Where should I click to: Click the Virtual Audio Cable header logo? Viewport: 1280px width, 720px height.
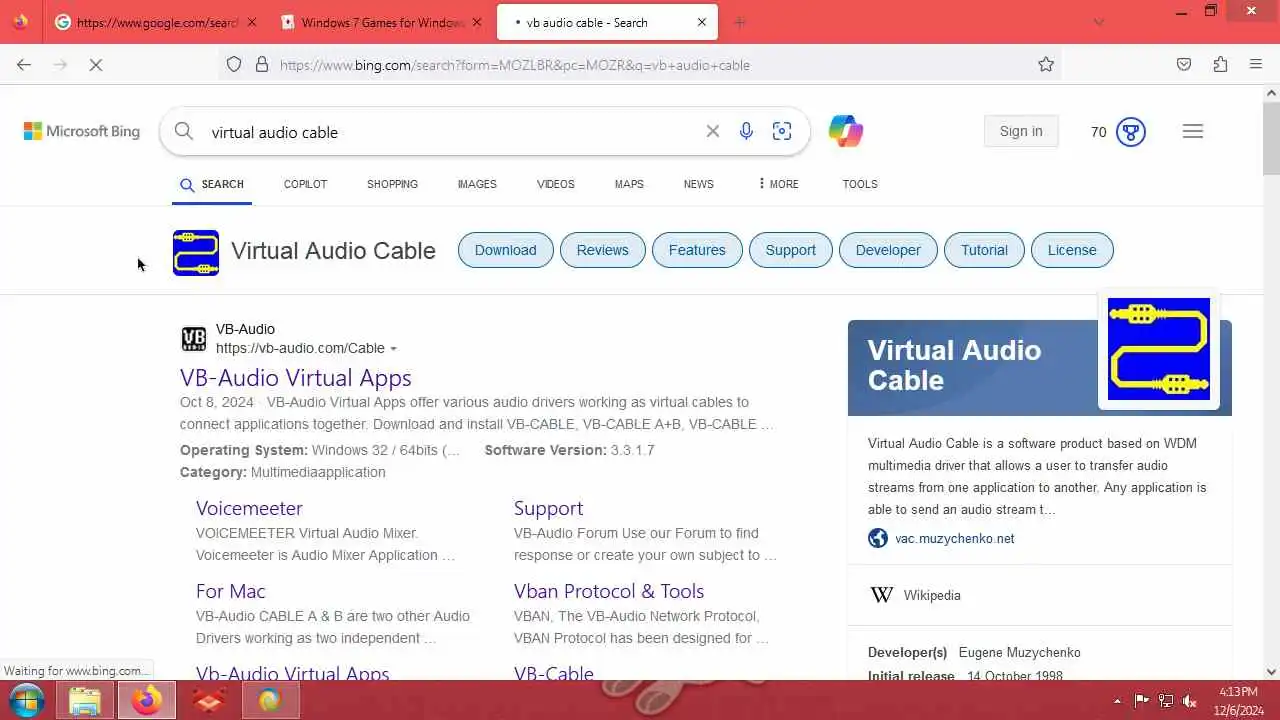click(x=196, y=253)
